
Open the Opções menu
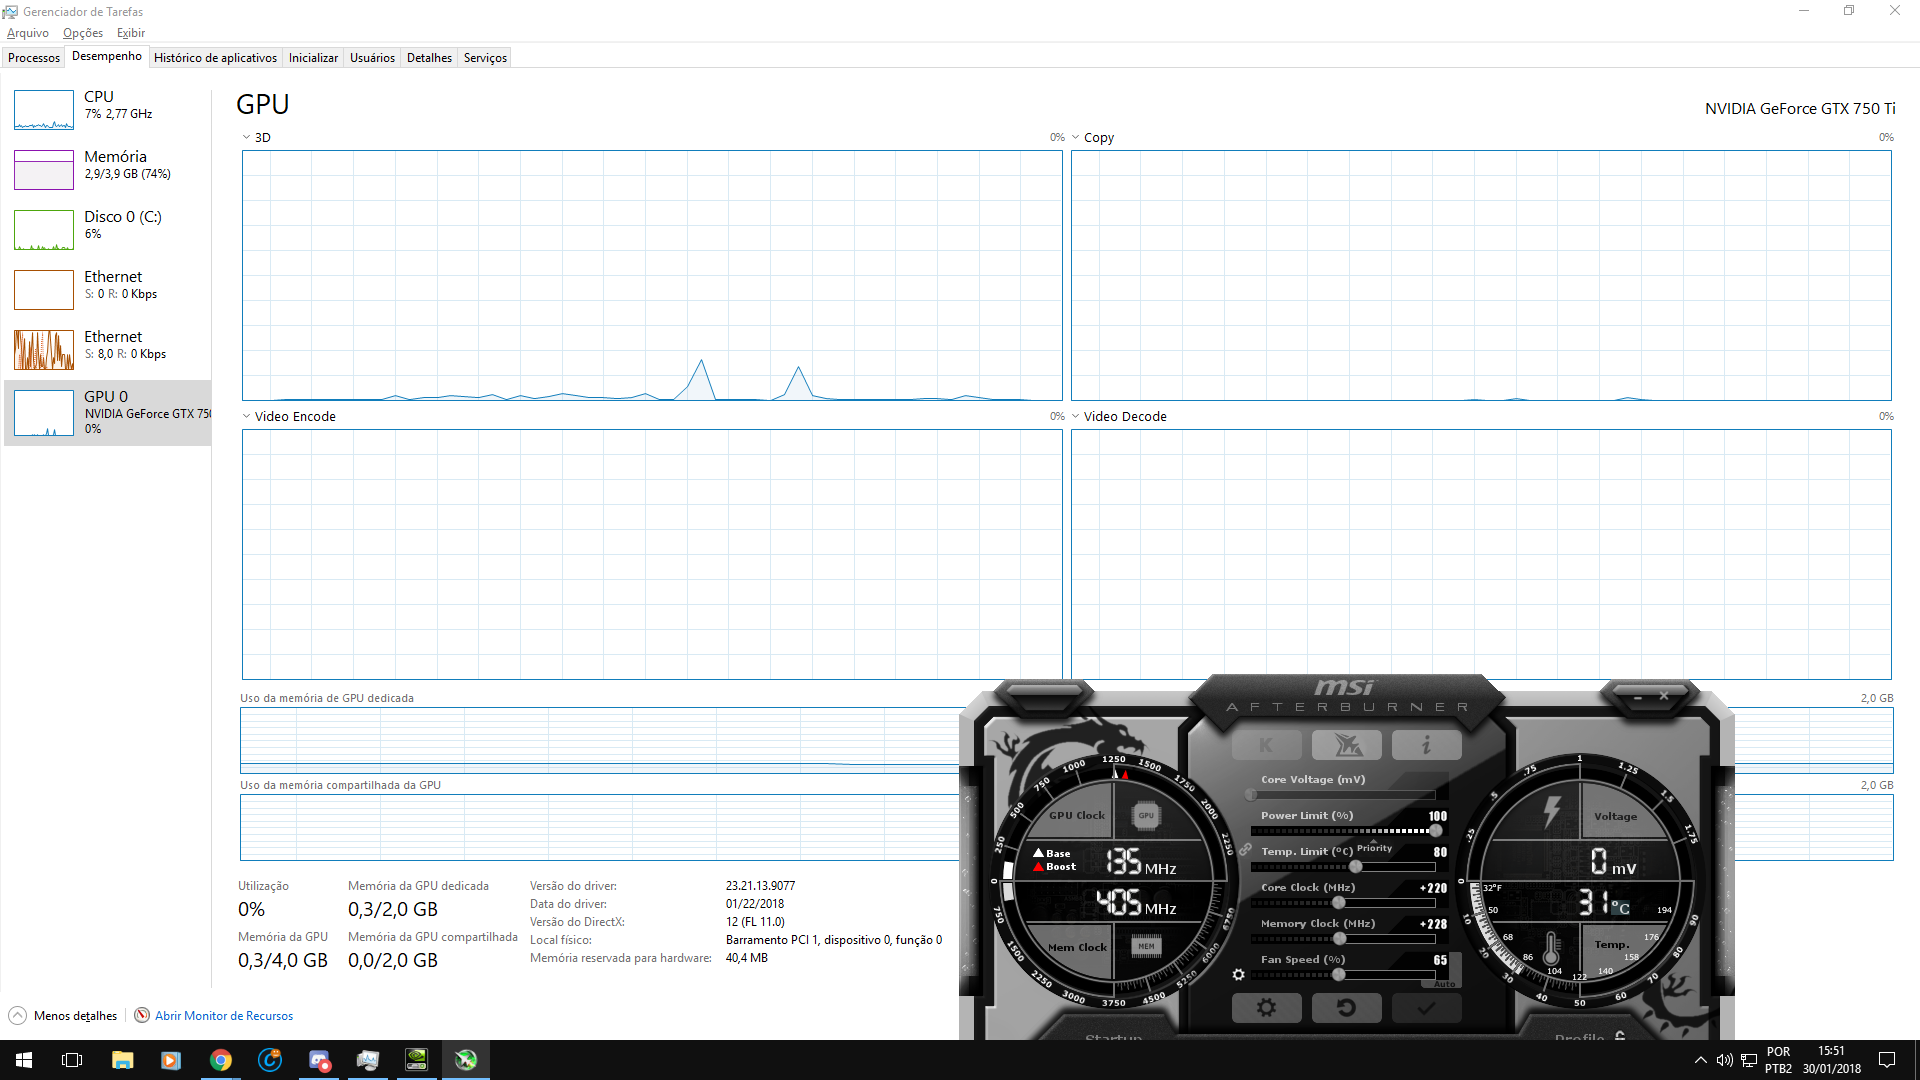(83, 33)
